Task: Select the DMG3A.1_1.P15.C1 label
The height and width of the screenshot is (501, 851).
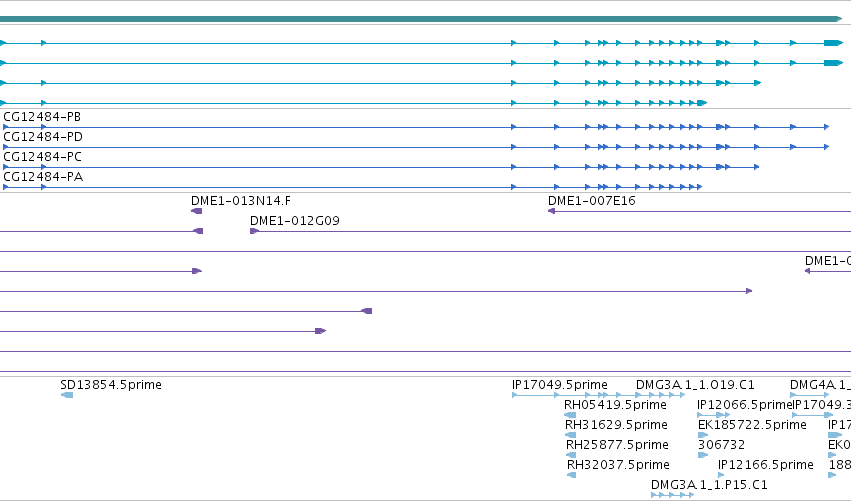Action: (709, 485)
